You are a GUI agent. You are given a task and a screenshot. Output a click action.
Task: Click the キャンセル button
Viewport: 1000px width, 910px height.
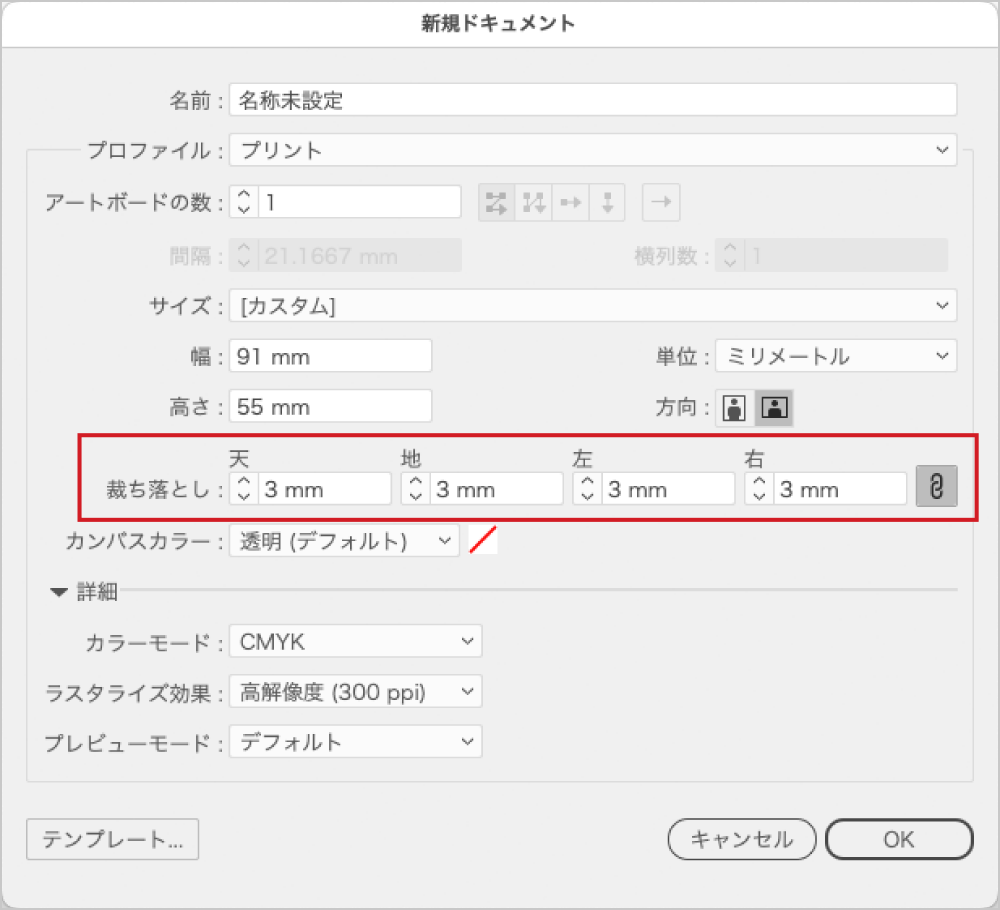tap(742, 840)
